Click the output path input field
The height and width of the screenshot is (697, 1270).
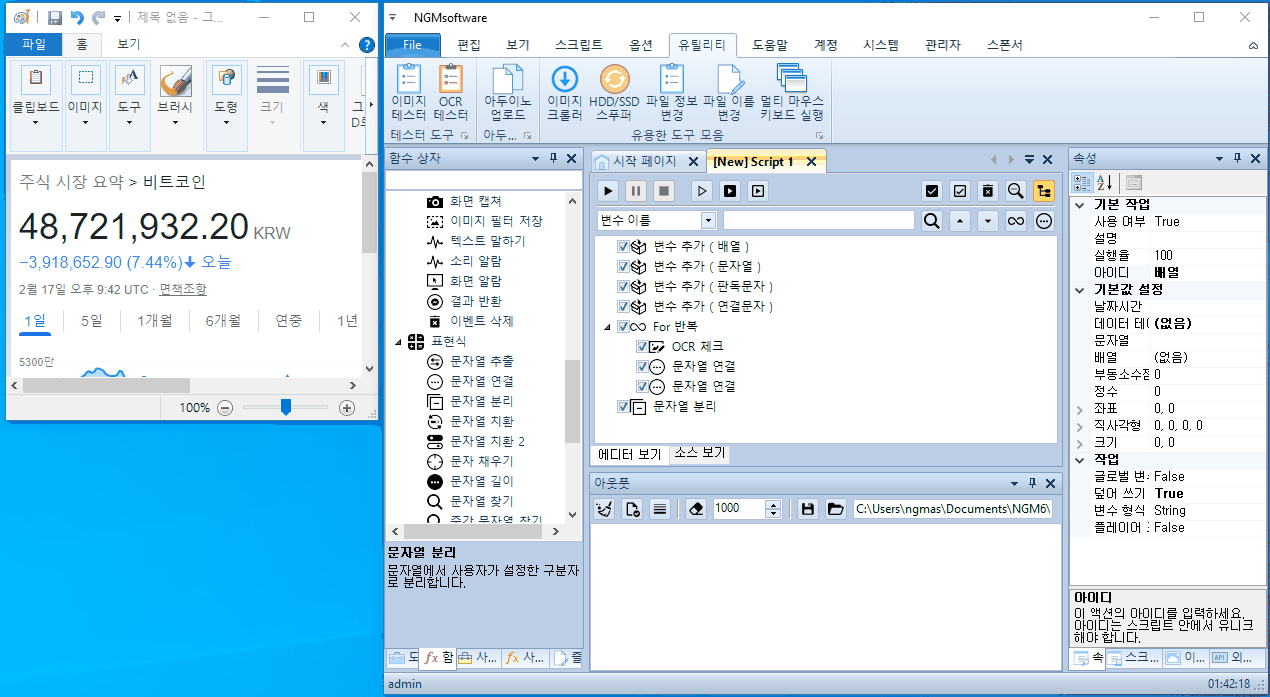click(953, 509)
